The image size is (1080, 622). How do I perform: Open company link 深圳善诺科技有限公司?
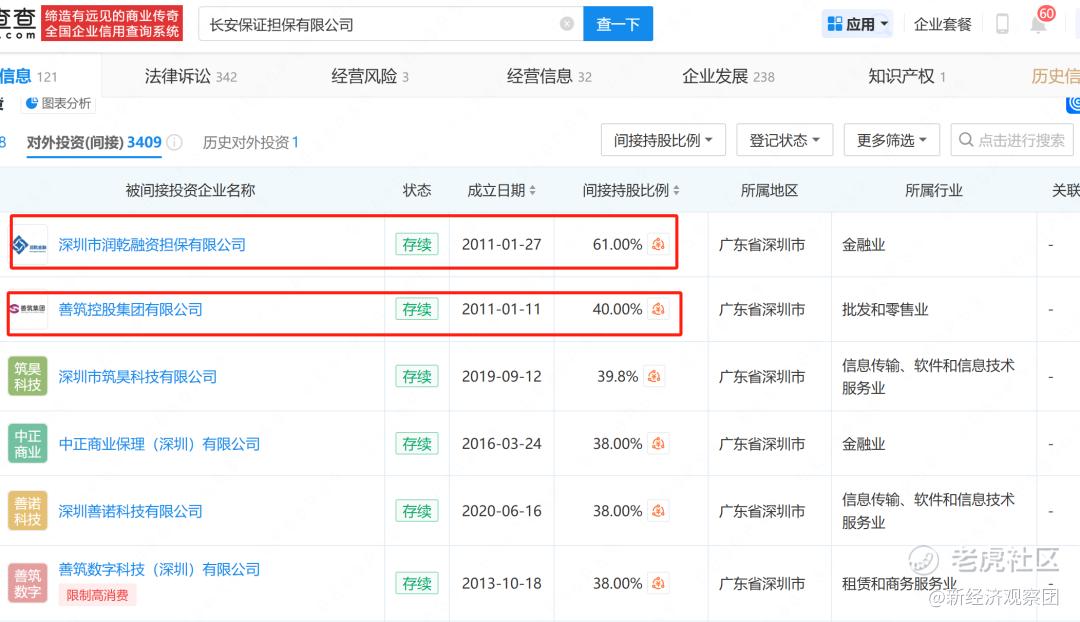tap(130, 511)
